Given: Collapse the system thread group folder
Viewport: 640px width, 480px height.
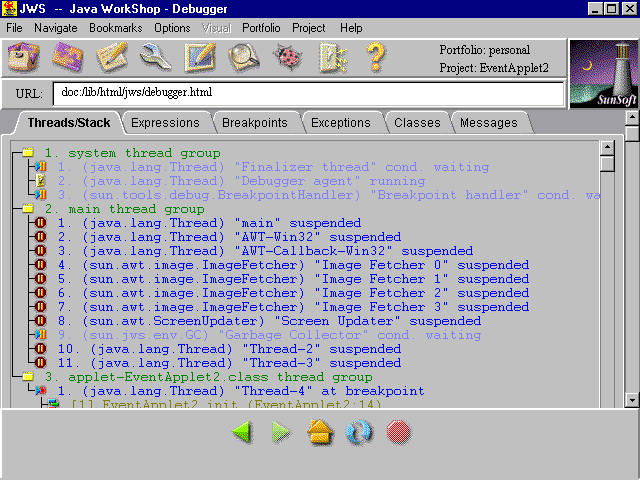Looking at the screenshot, I should coord(28,153).
